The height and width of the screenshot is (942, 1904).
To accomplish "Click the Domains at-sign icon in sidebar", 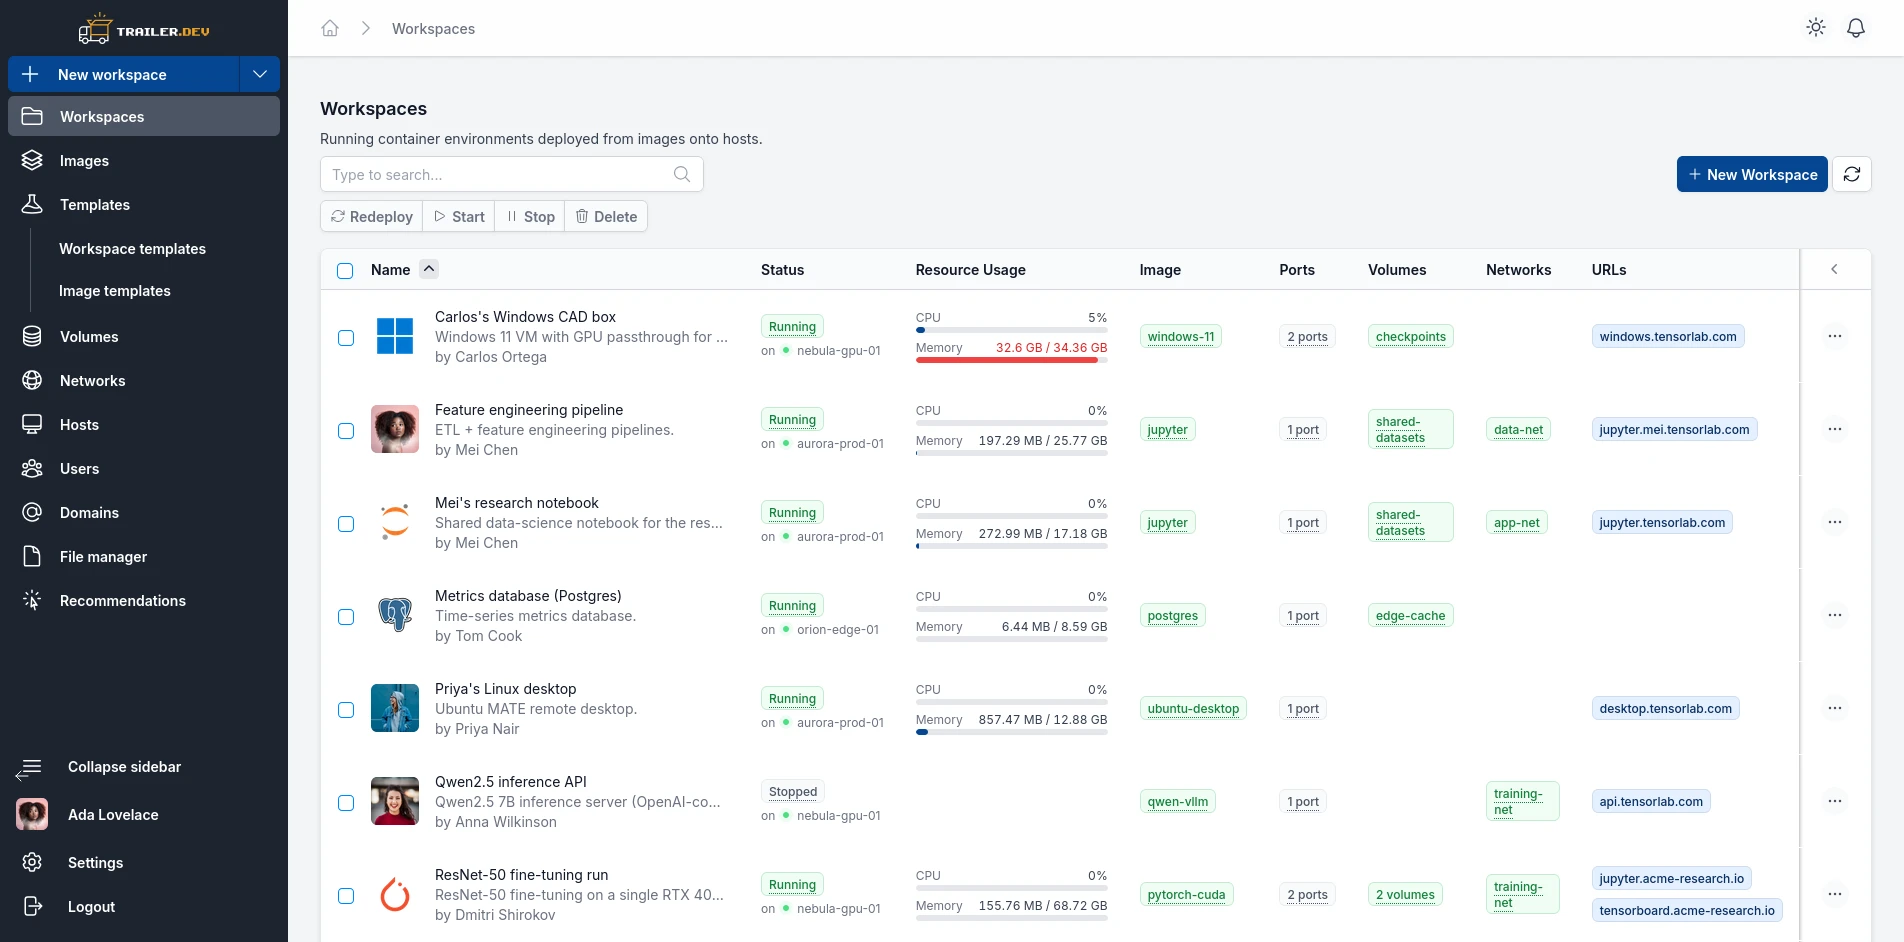I will (32, 512).
